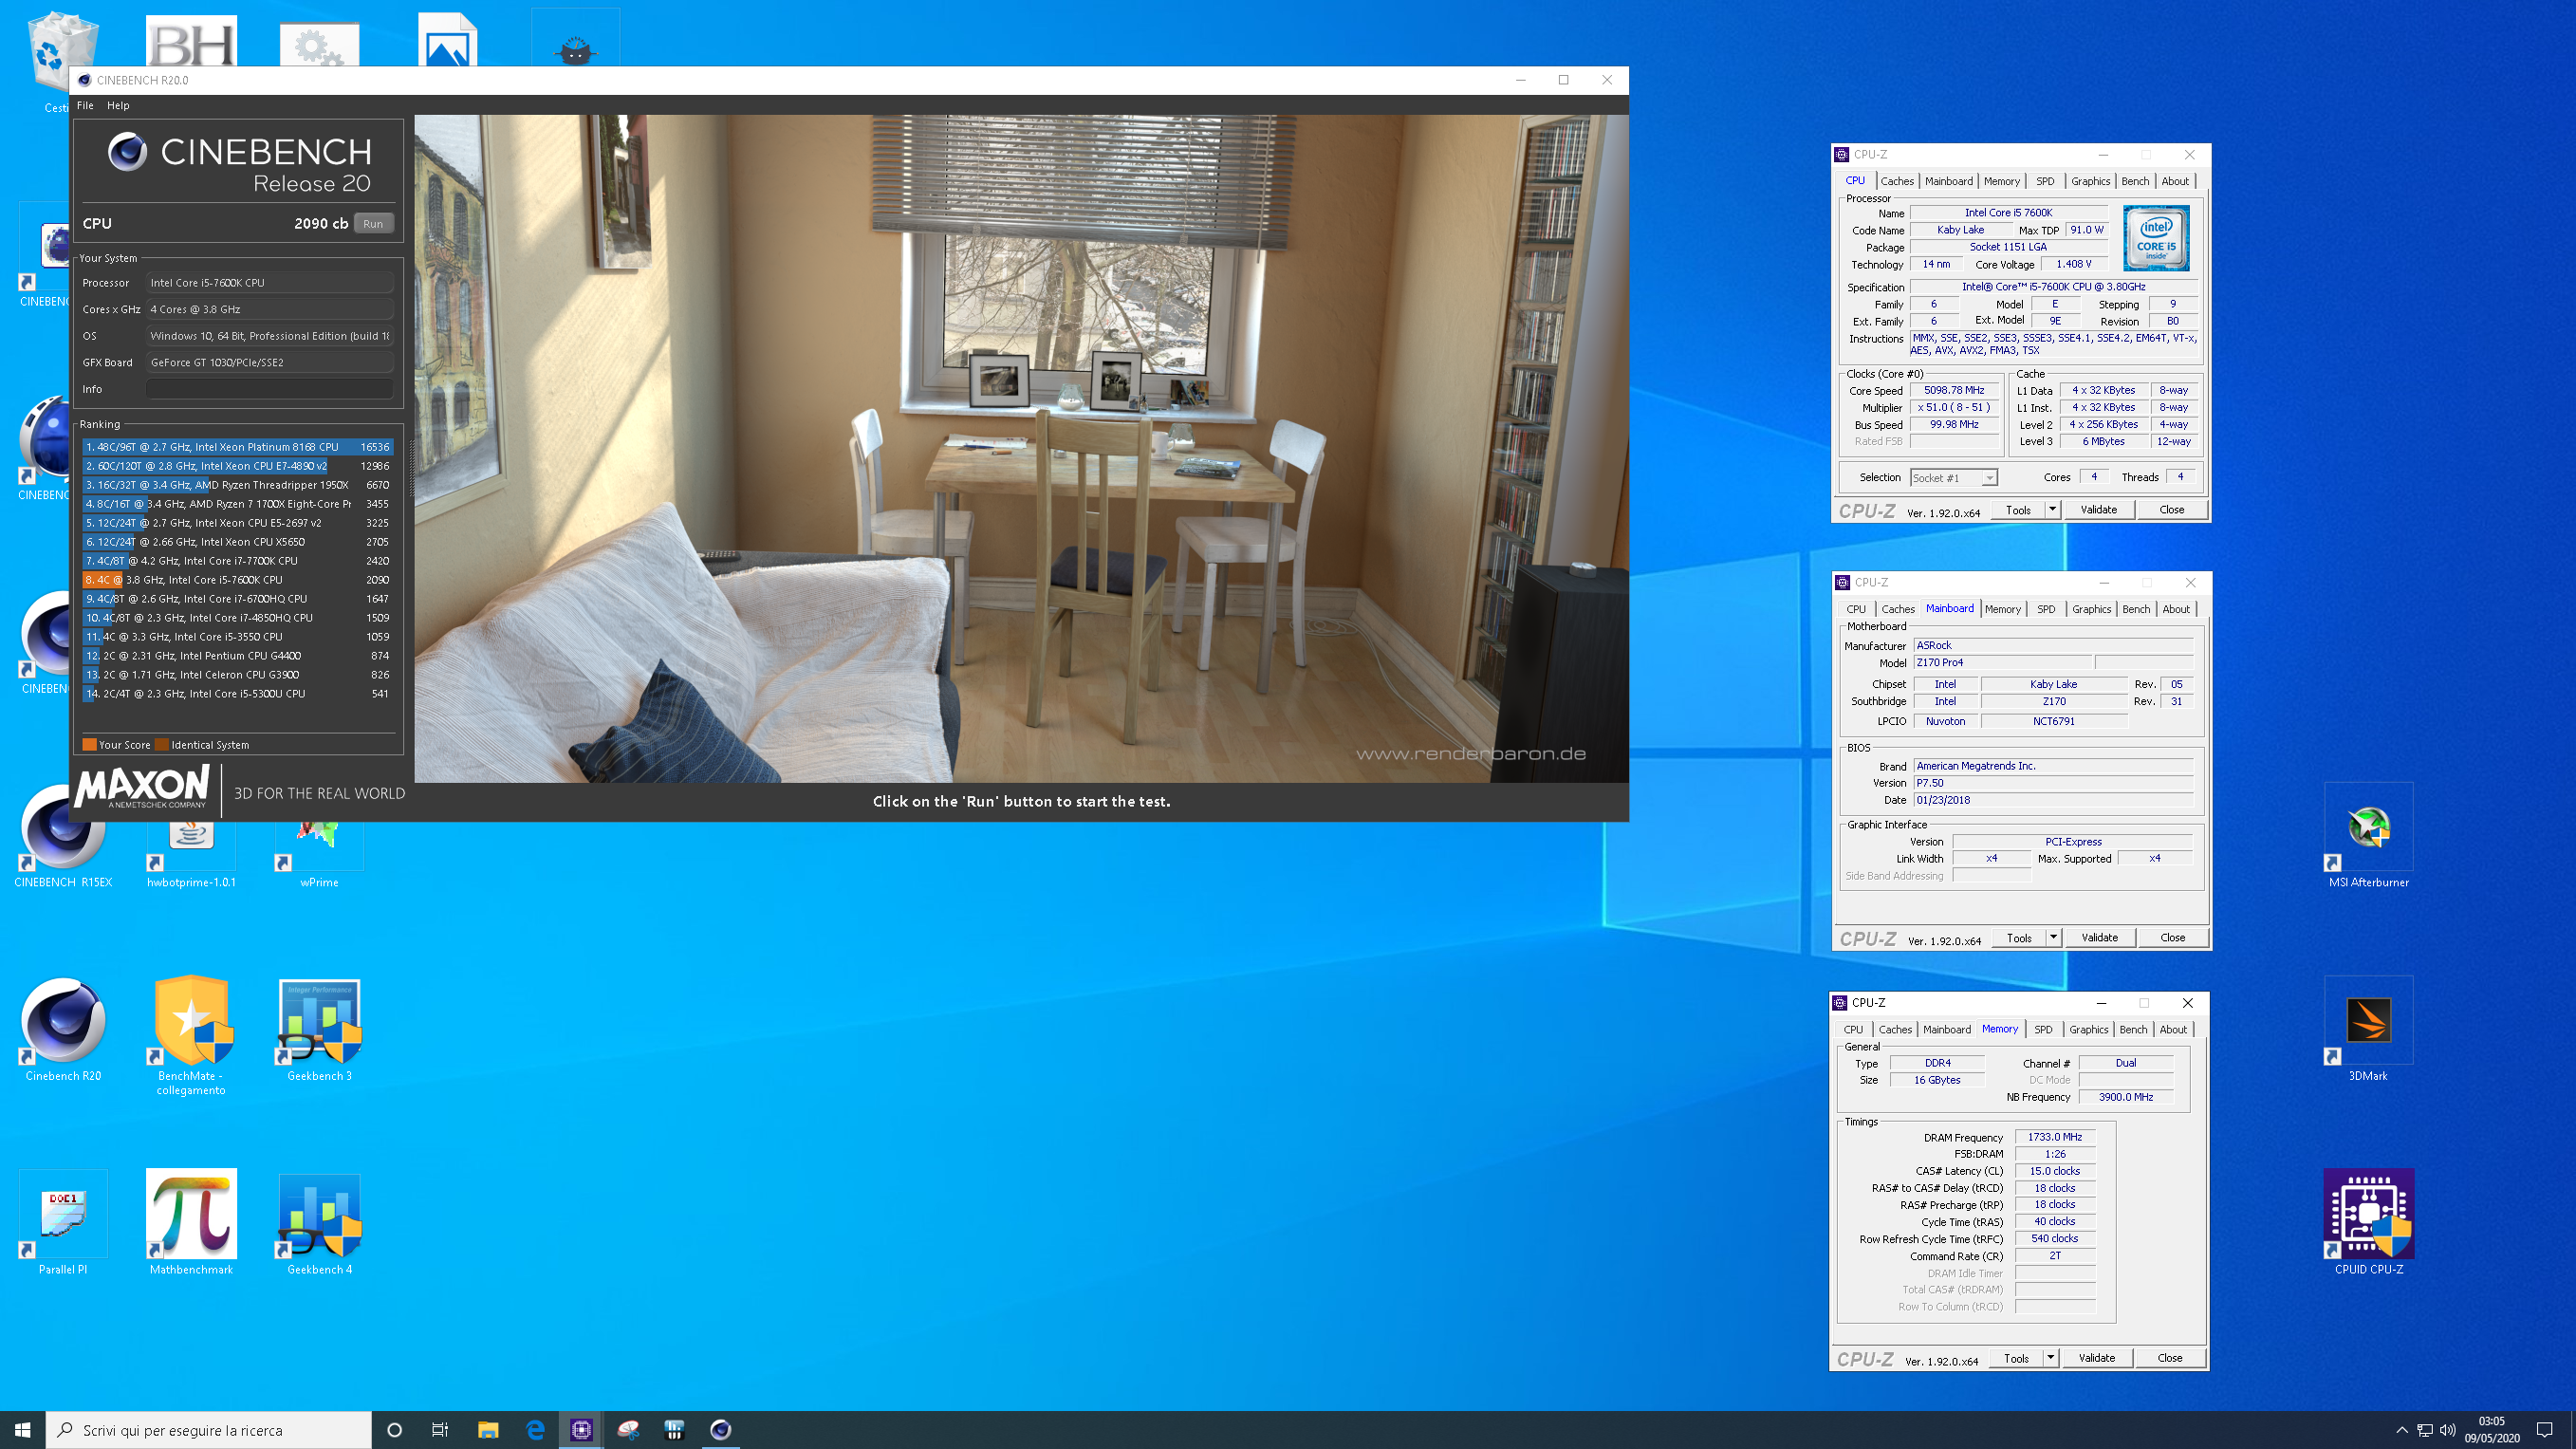The width and height of the screenshot is (2576, 1449).
Task: Open network status tray icon
Action: tap(2425, 1430)
